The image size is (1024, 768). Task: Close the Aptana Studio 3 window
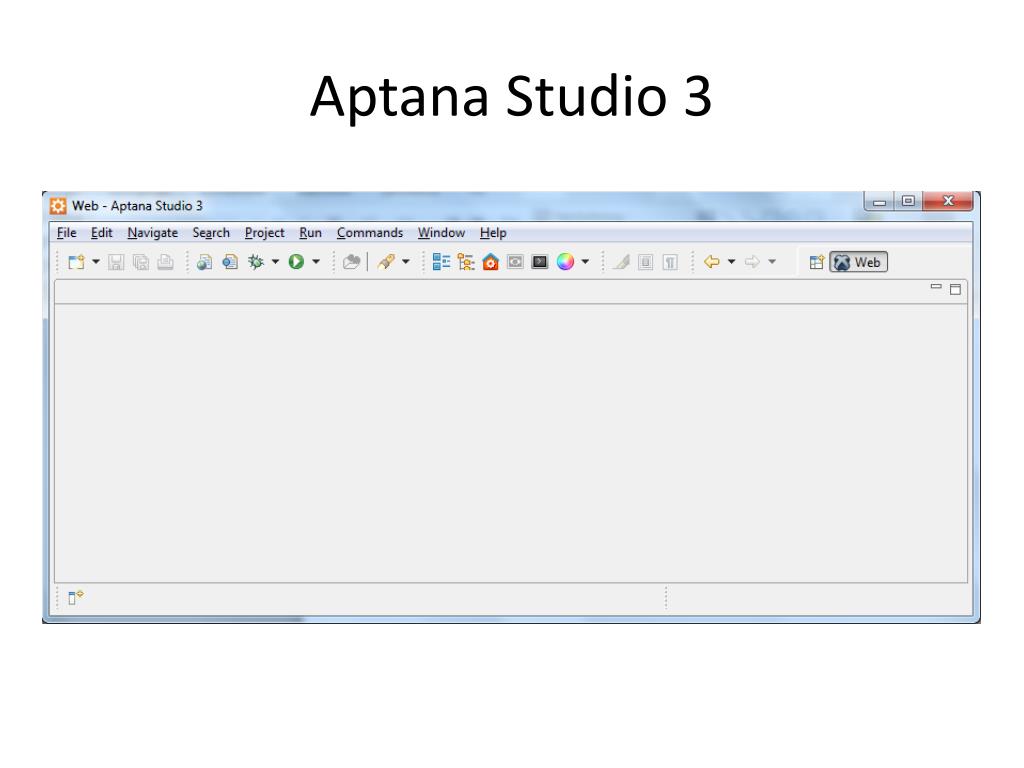948,201
